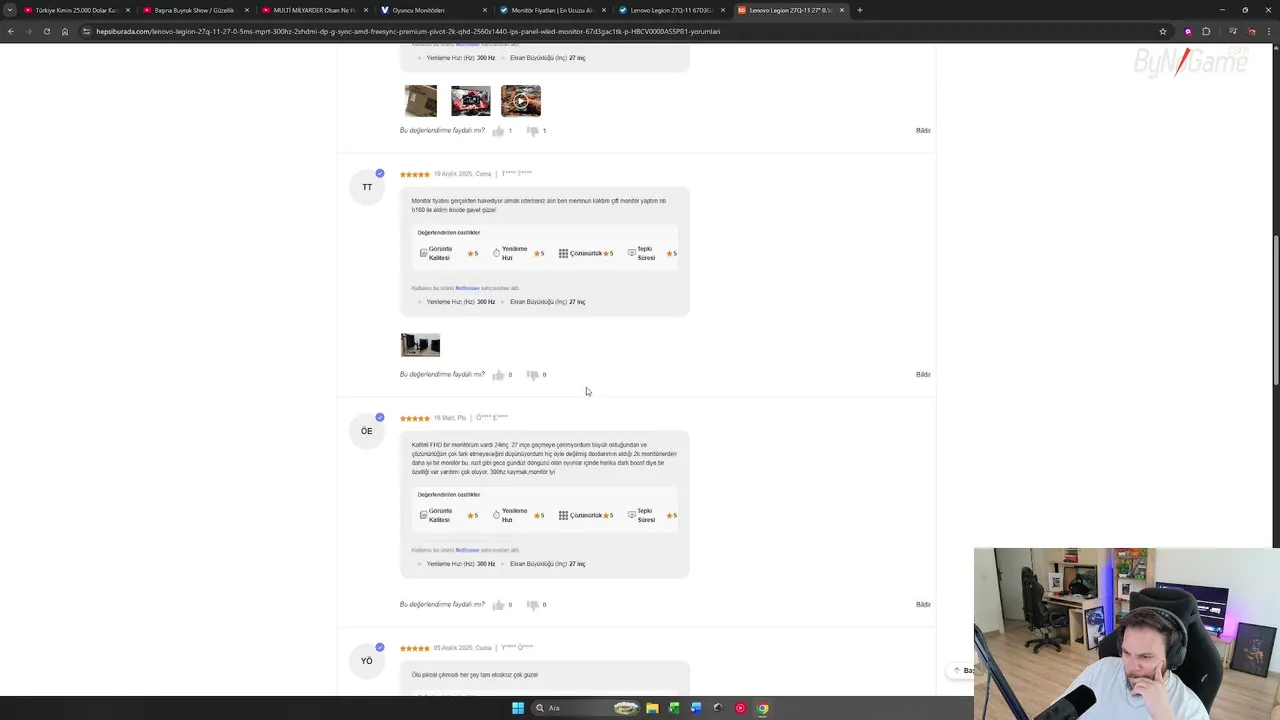
Task: Close the Oyuncu Monitörleri tab
Action: pos(485,10)
